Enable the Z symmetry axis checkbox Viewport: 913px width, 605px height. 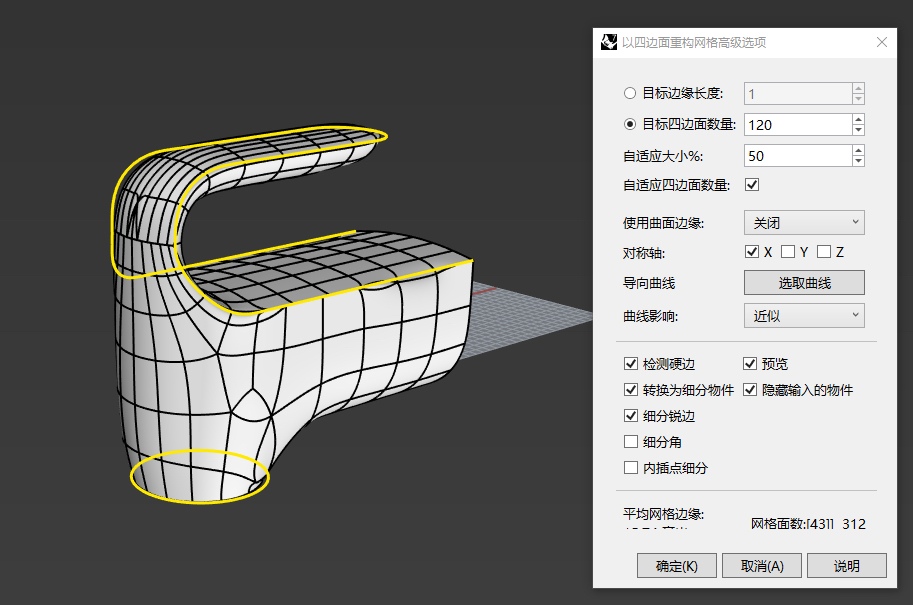[x=824, y=252]
